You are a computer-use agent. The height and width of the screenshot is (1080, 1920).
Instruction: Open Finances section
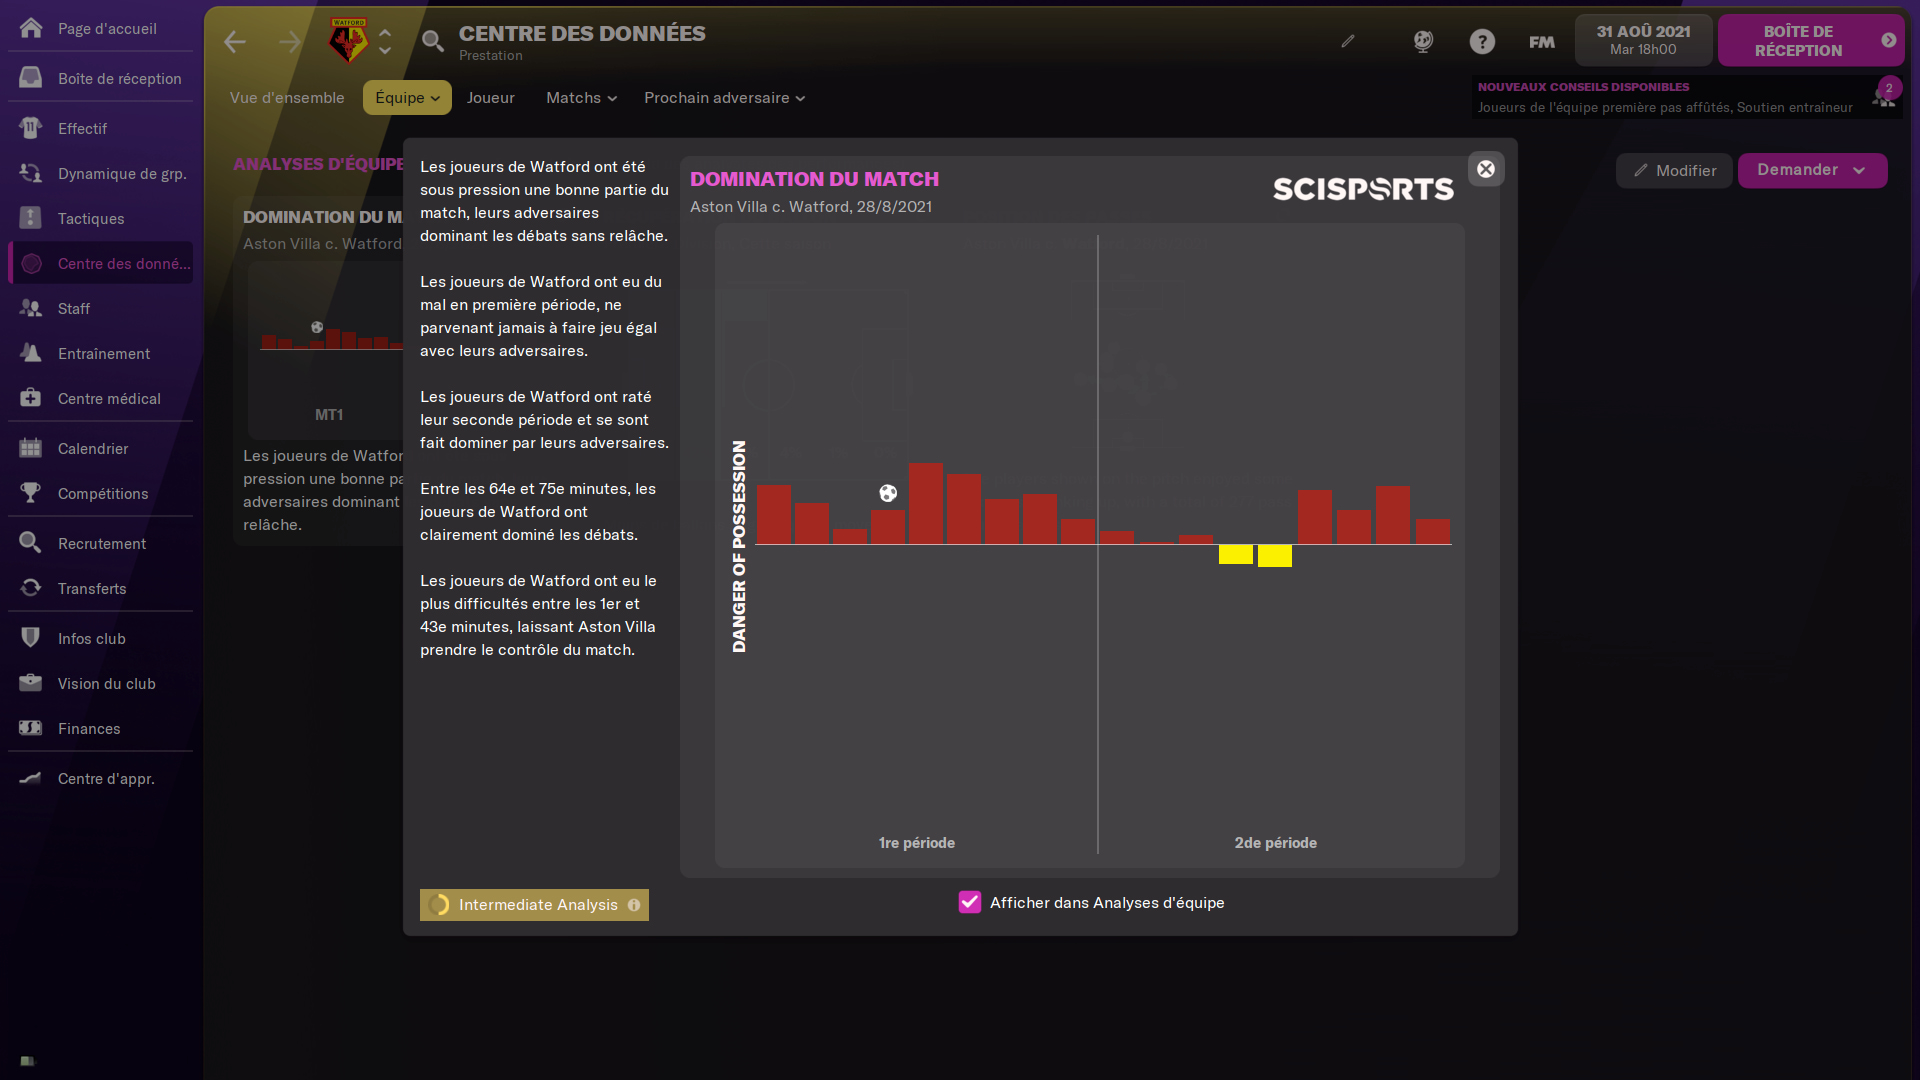100,728
